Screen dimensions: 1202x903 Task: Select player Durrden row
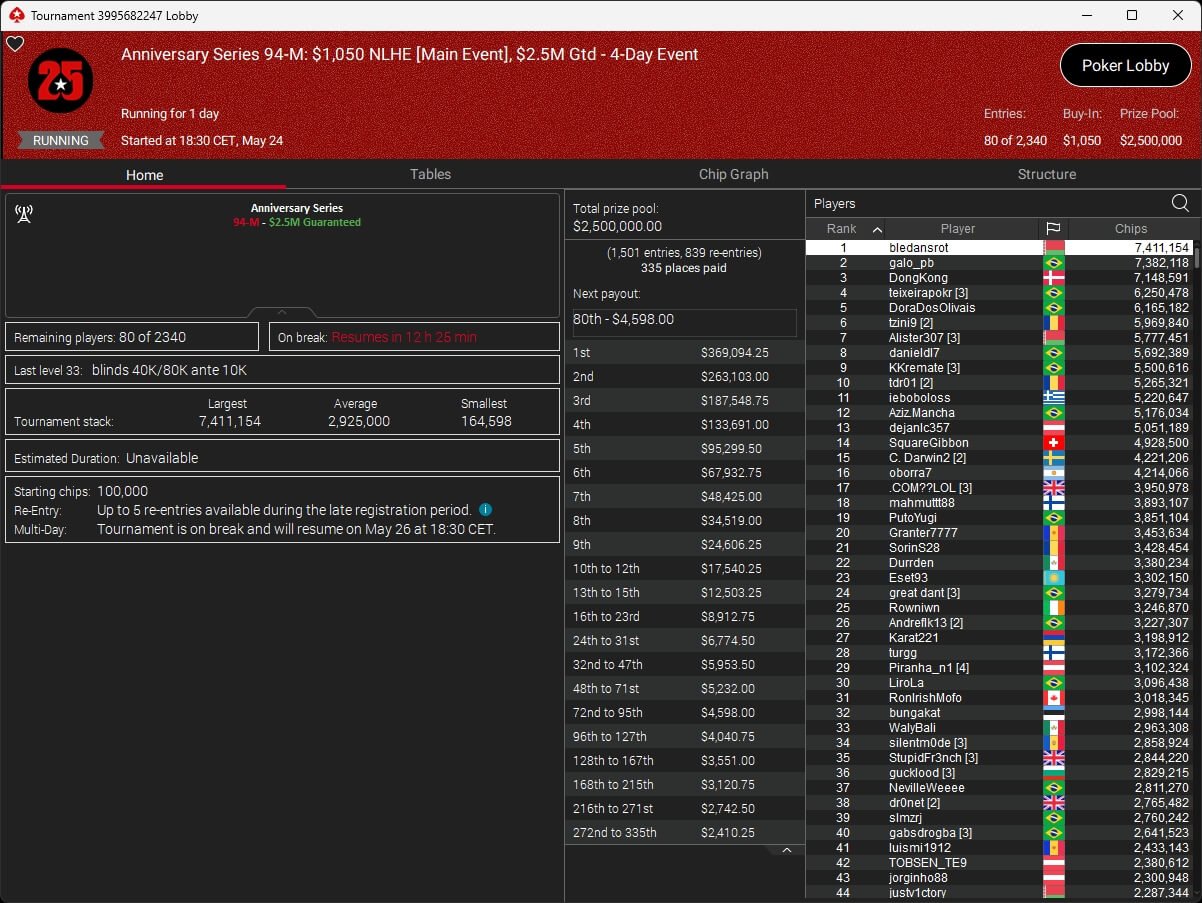[998, 562]
